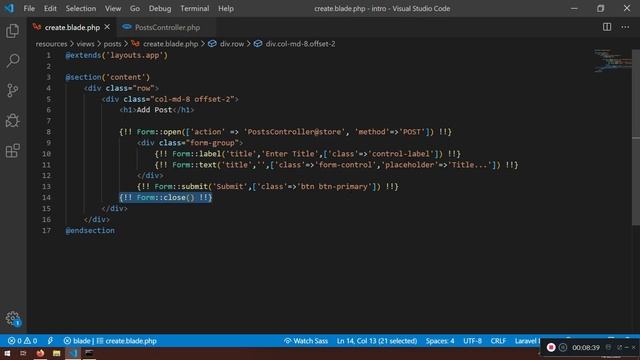Open the Terminal menu

pos(195,8)
